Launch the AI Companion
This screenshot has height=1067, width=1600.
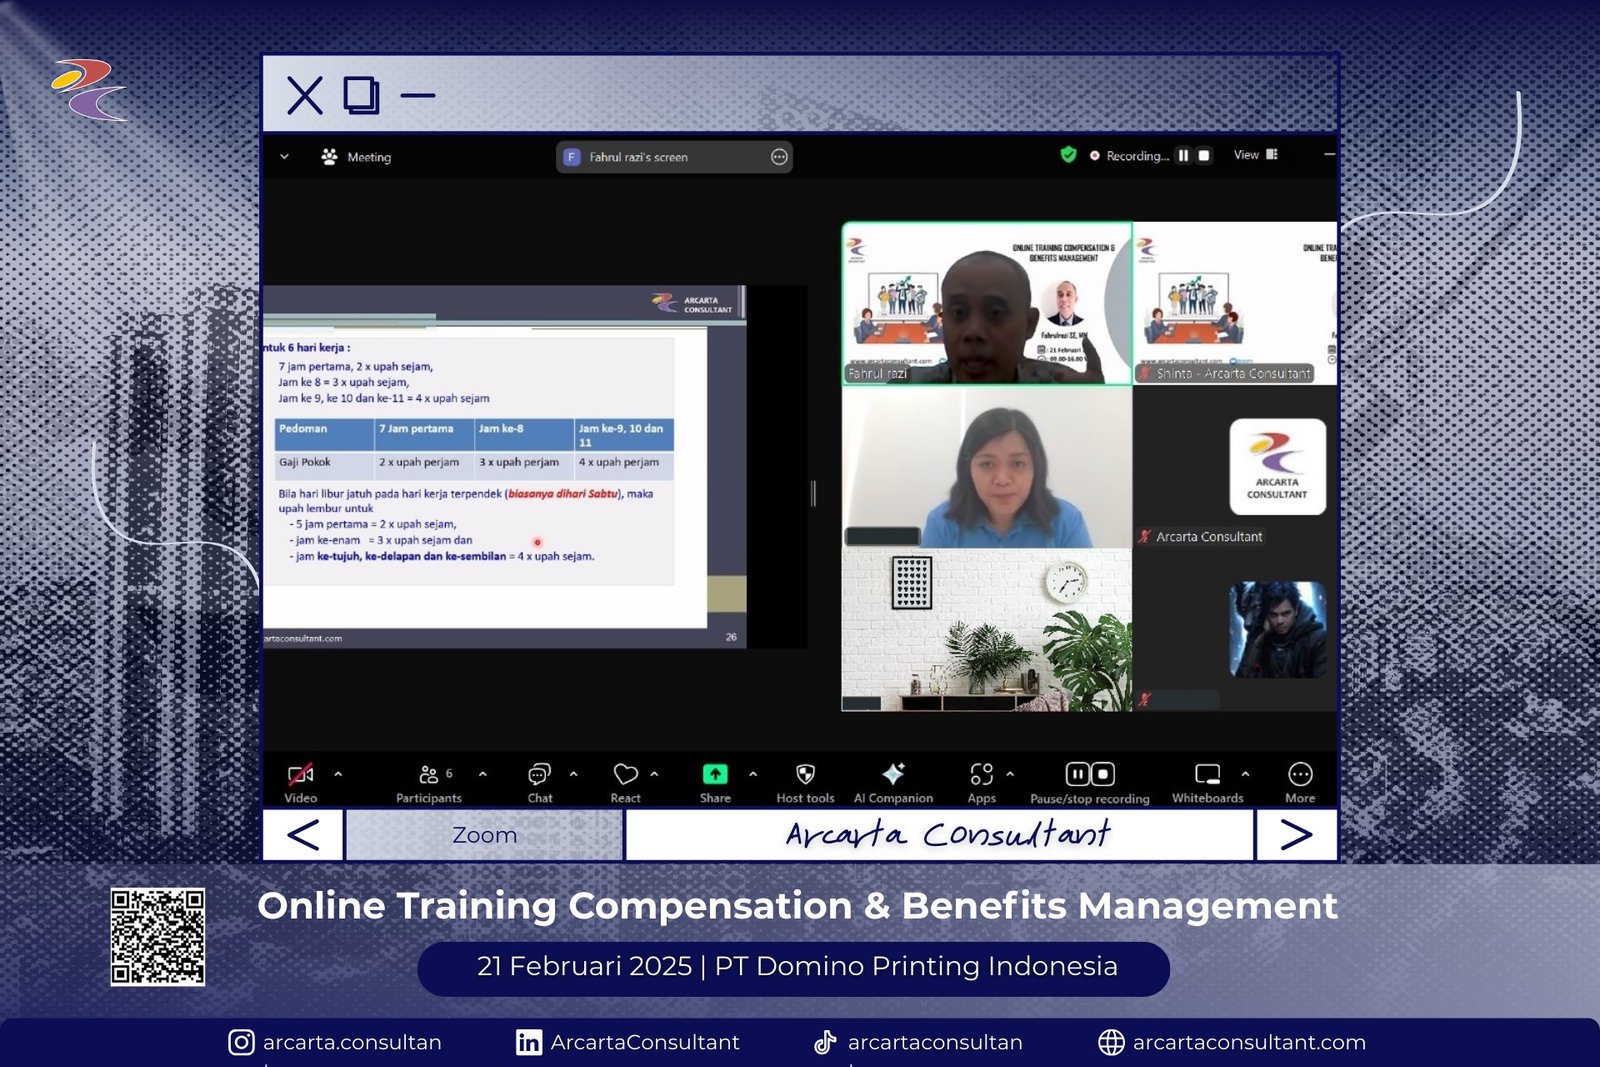893,775
